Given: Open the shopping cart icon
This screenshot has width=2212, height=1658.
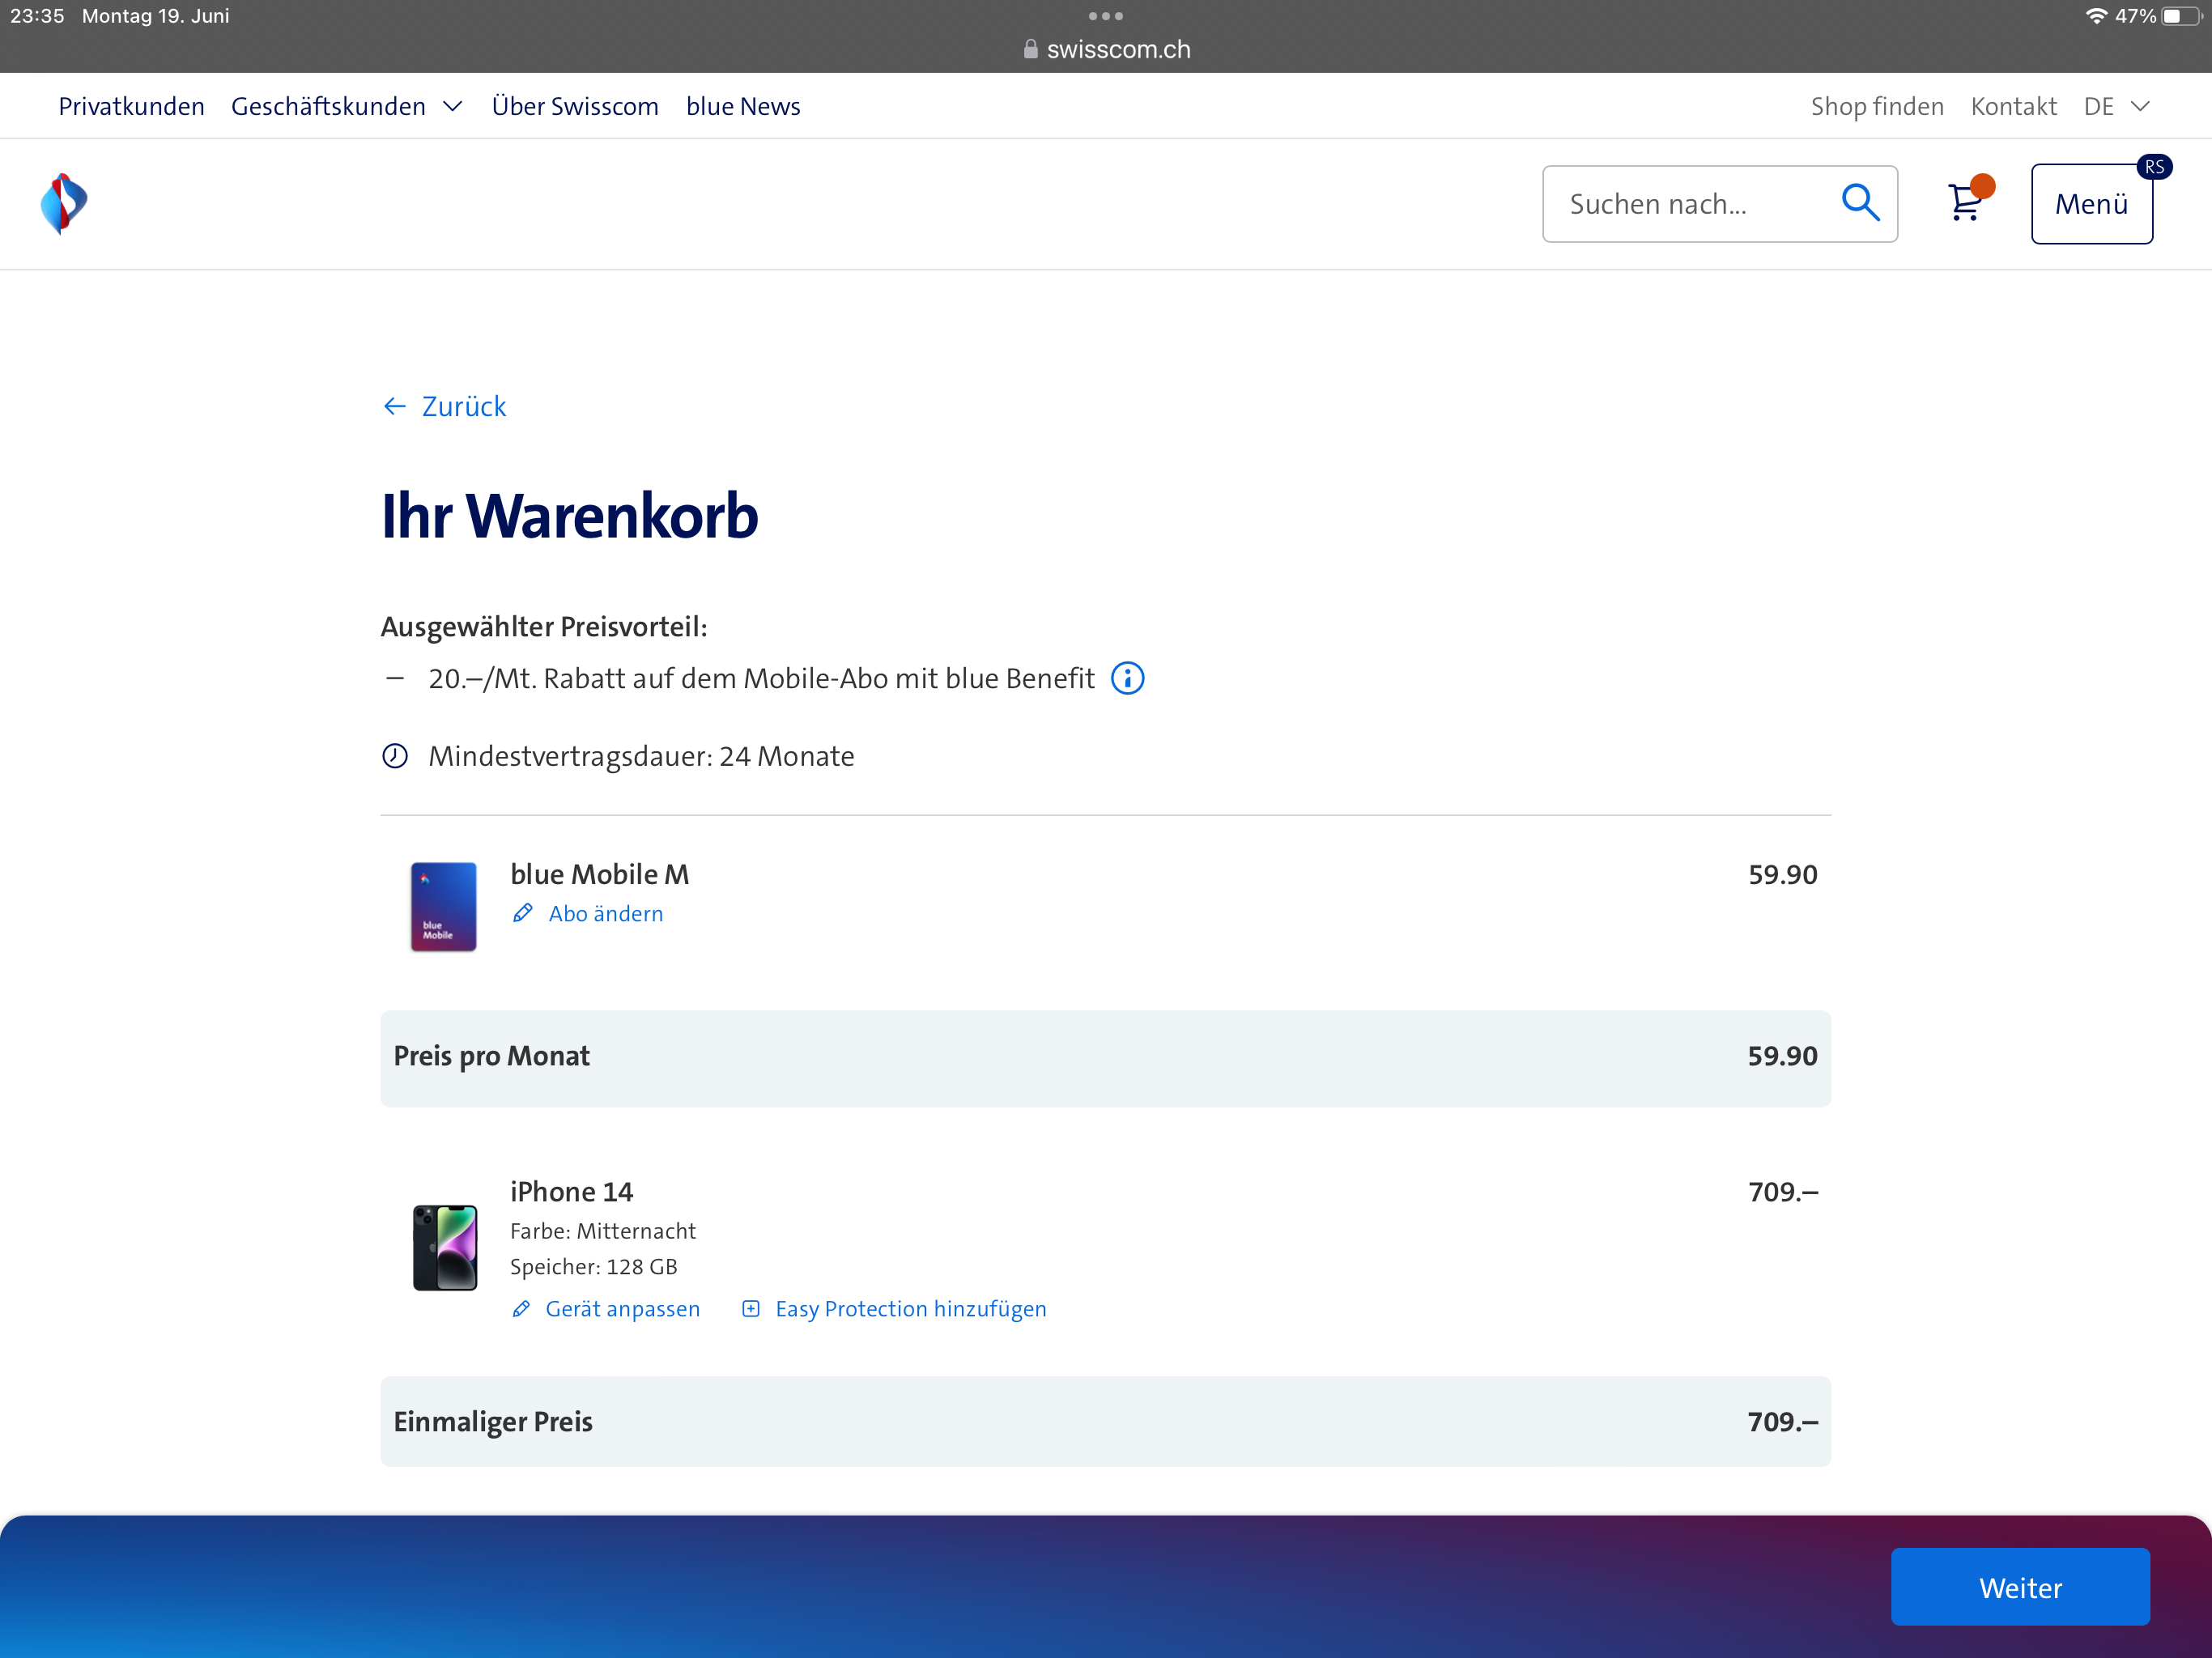Looking at the screenshot, I should (1966, 203).
